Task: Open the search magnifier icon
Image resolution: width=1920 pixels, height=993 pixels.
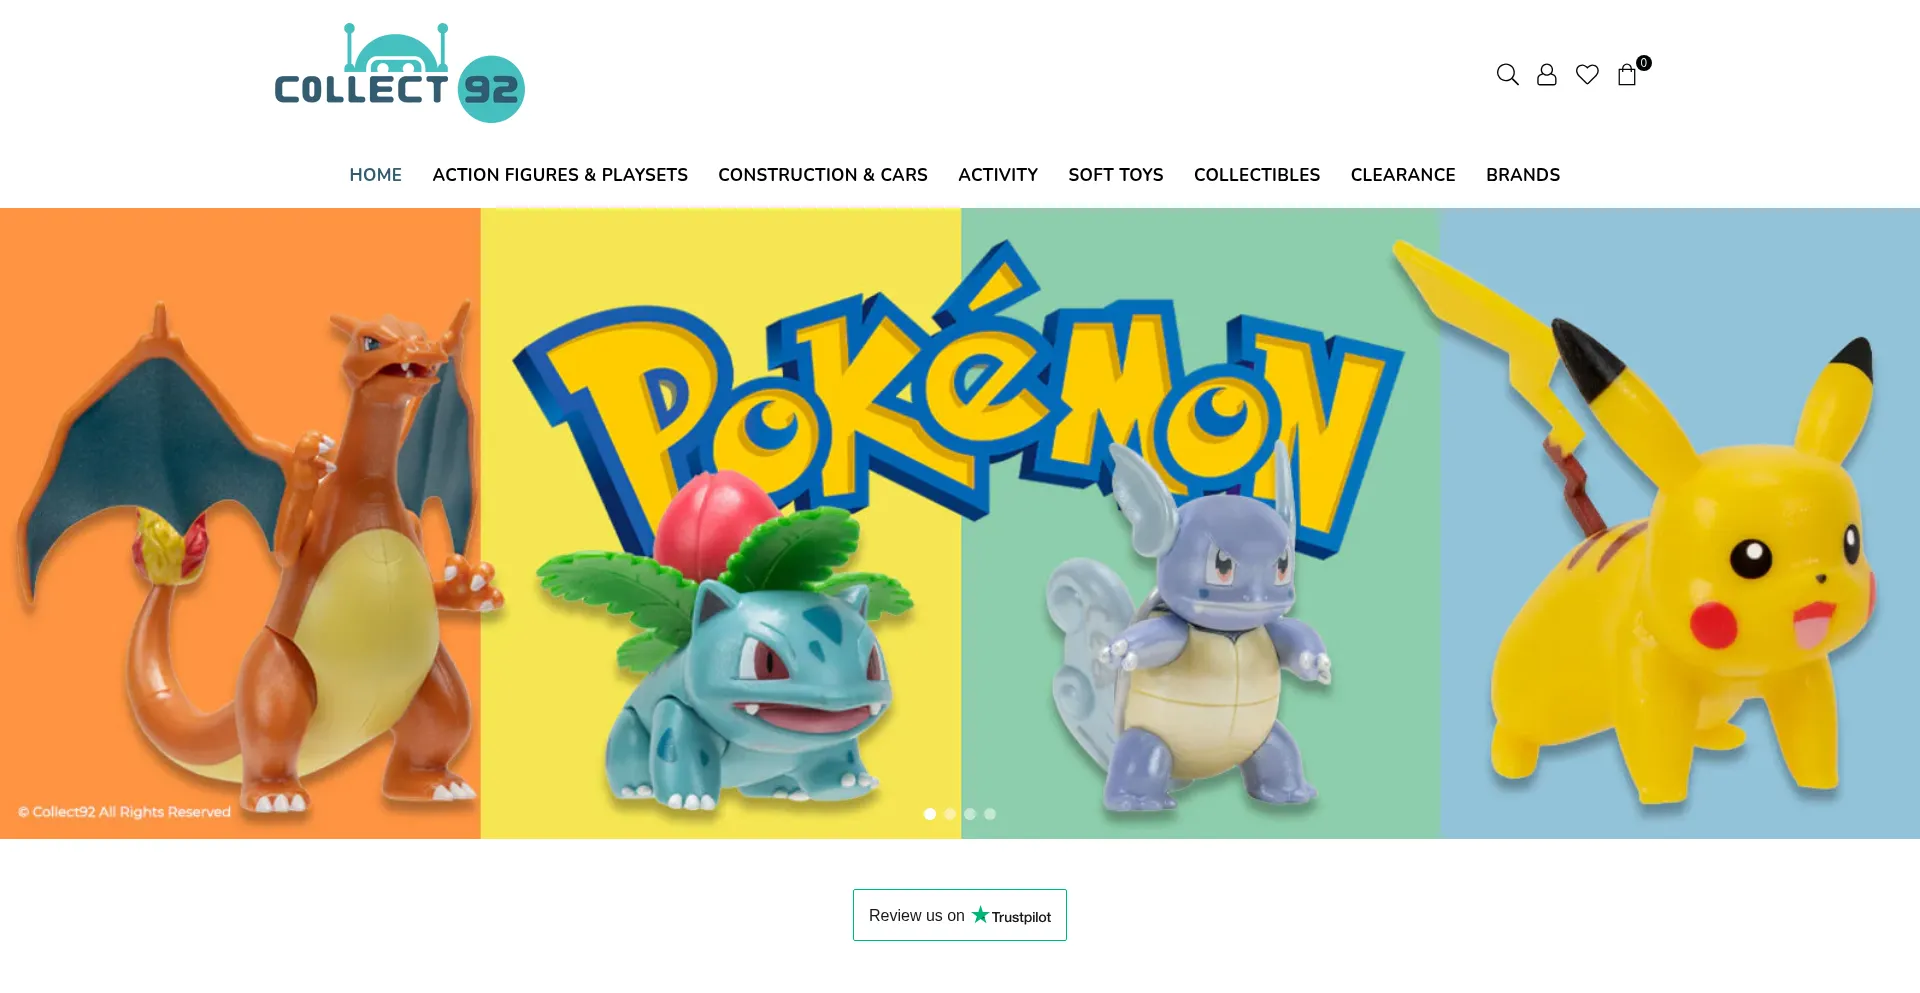Action: click(1507, 74)
